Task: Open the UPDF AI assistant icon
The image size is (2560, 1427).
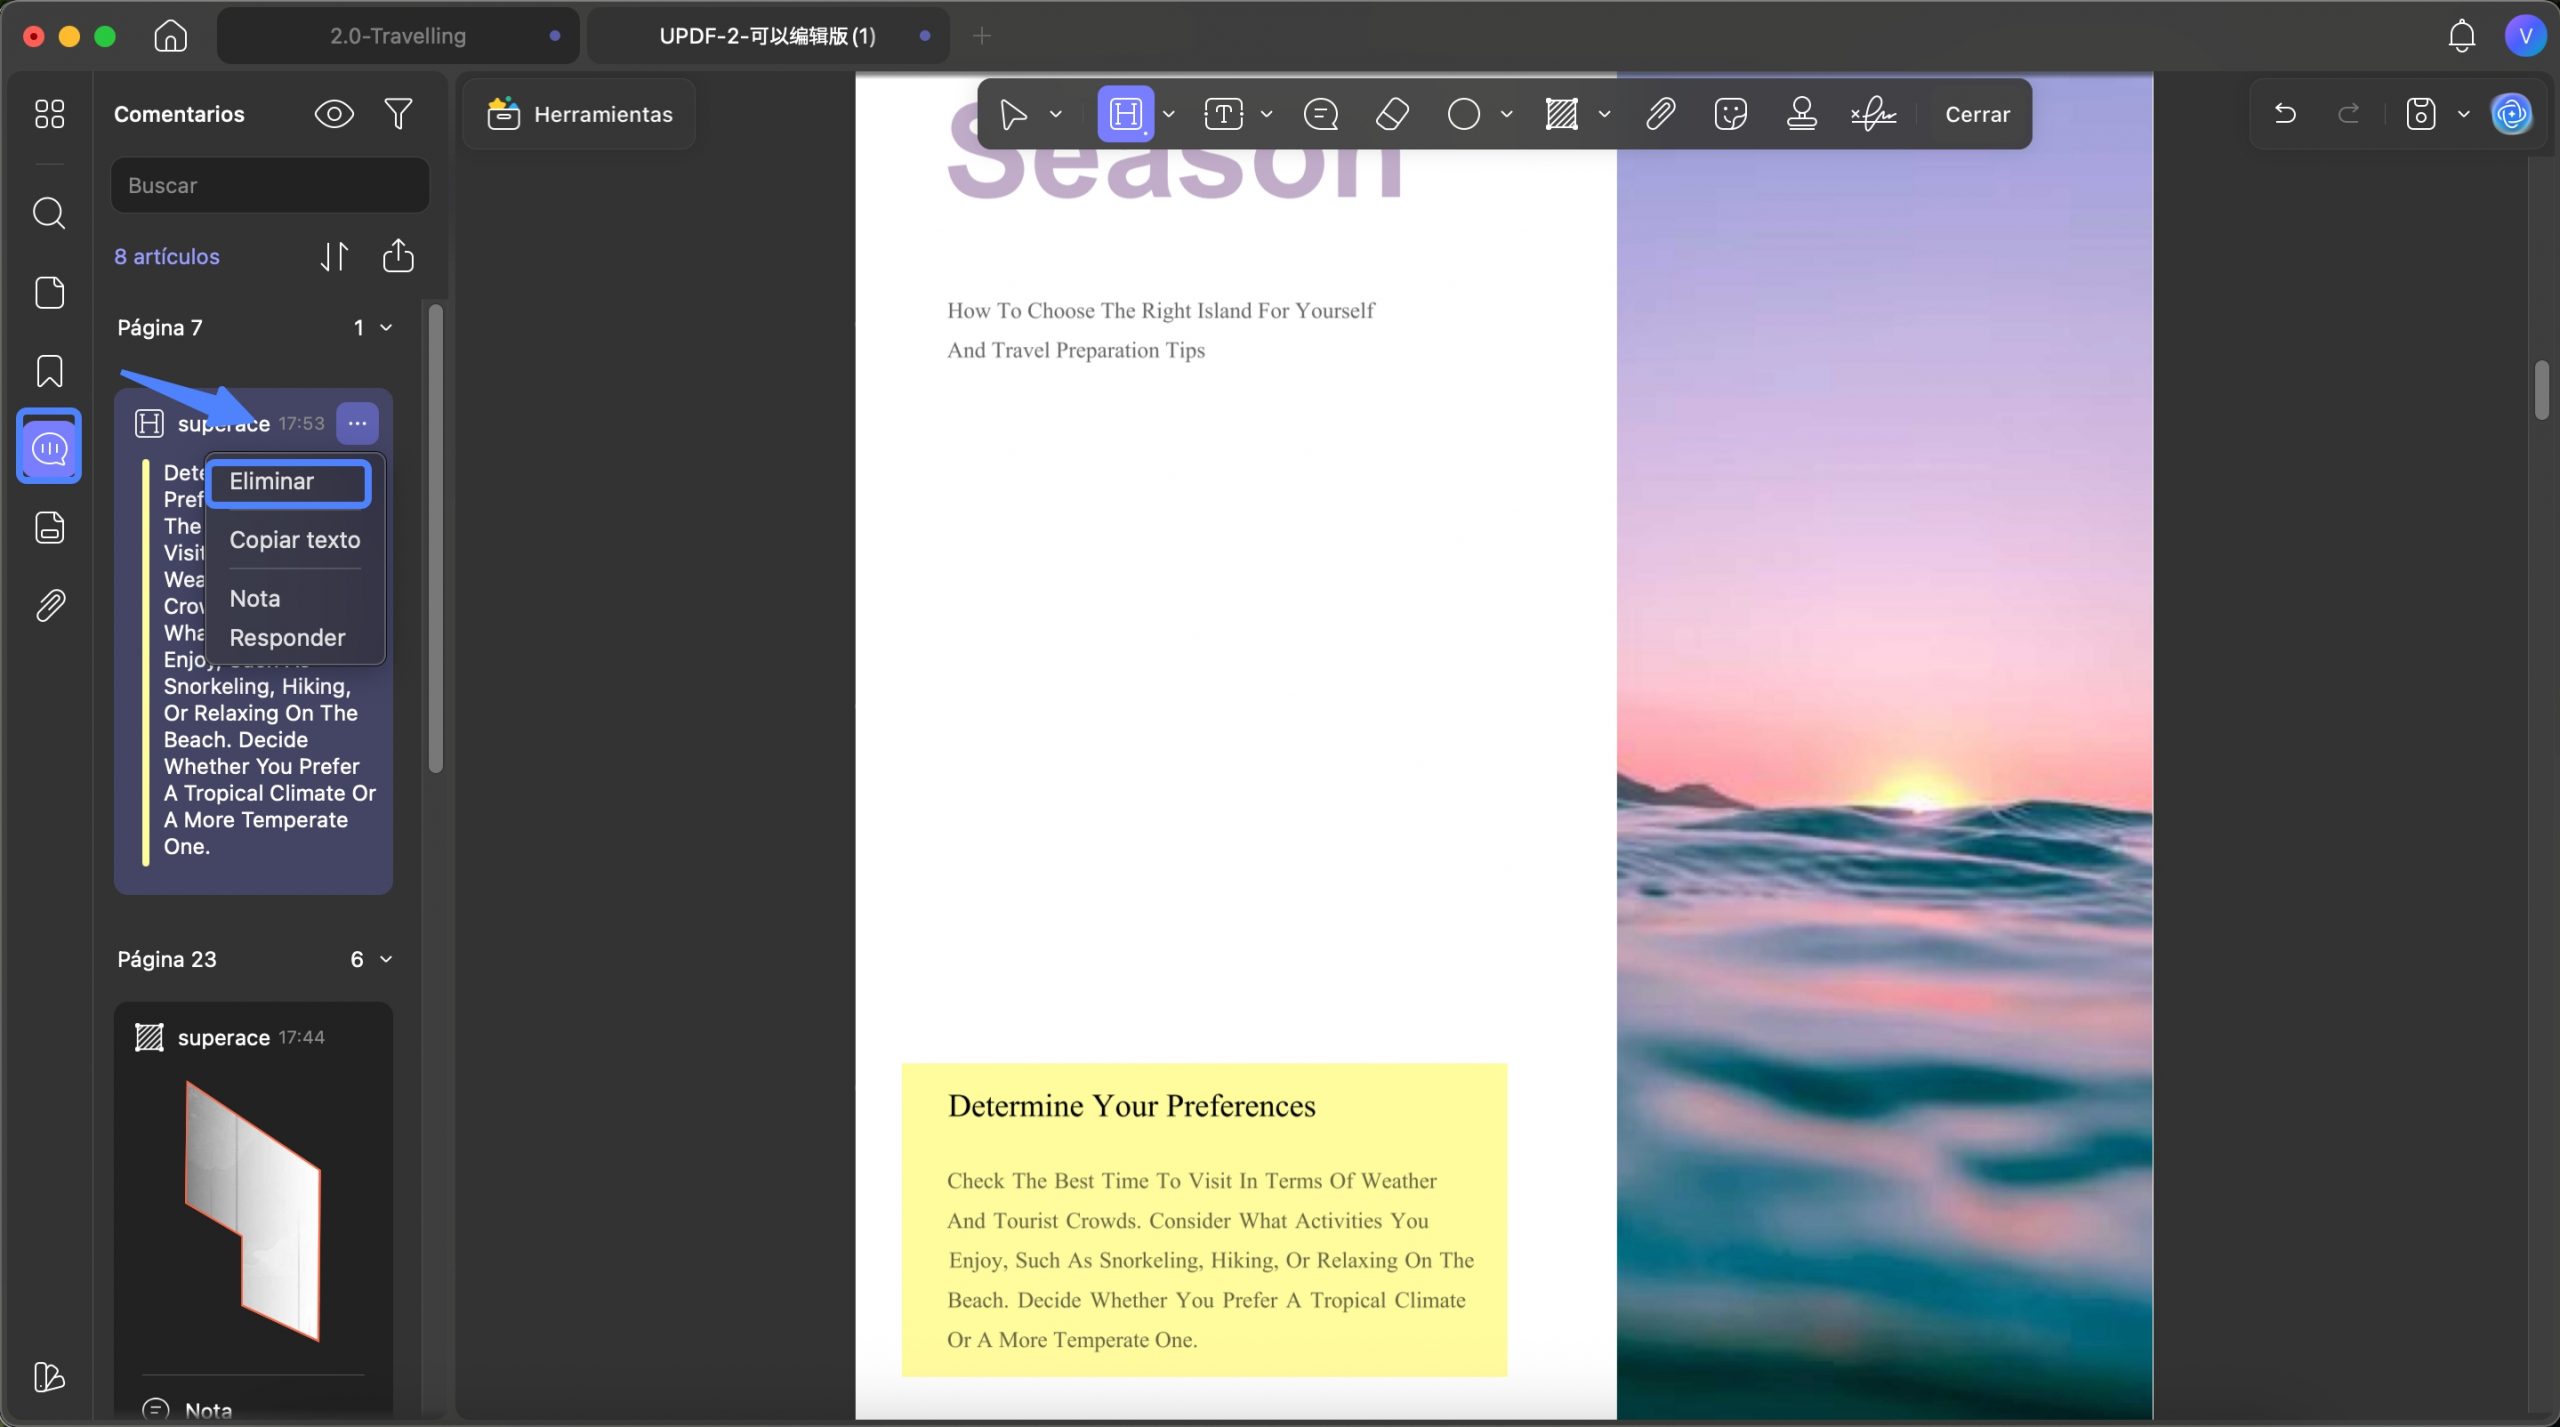Action: coord(2512,114)
